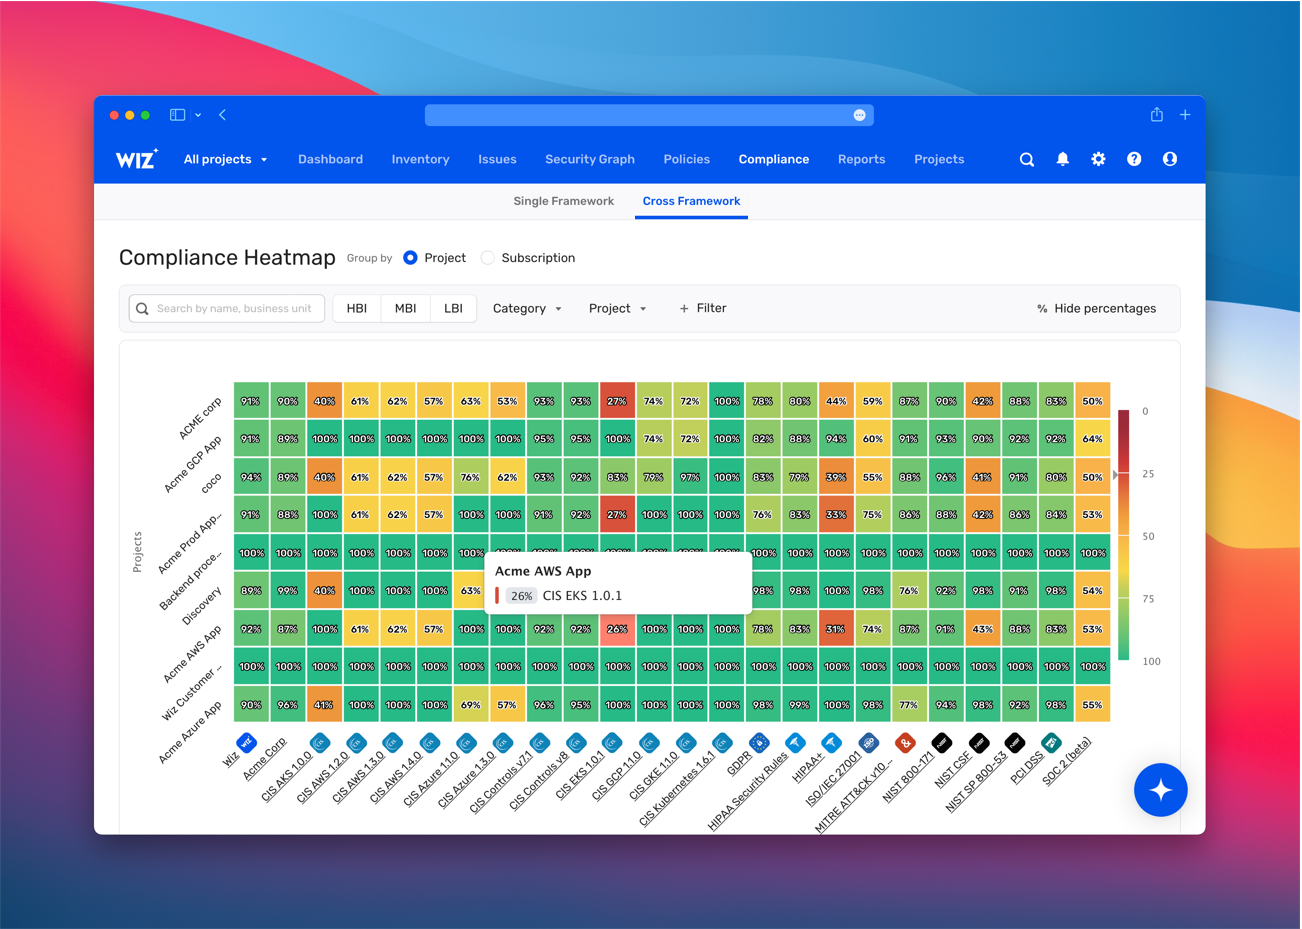This screenshot has width=1302, height=929.
Task: Open the help question mark icon
Action: [x=1134, y=159]
